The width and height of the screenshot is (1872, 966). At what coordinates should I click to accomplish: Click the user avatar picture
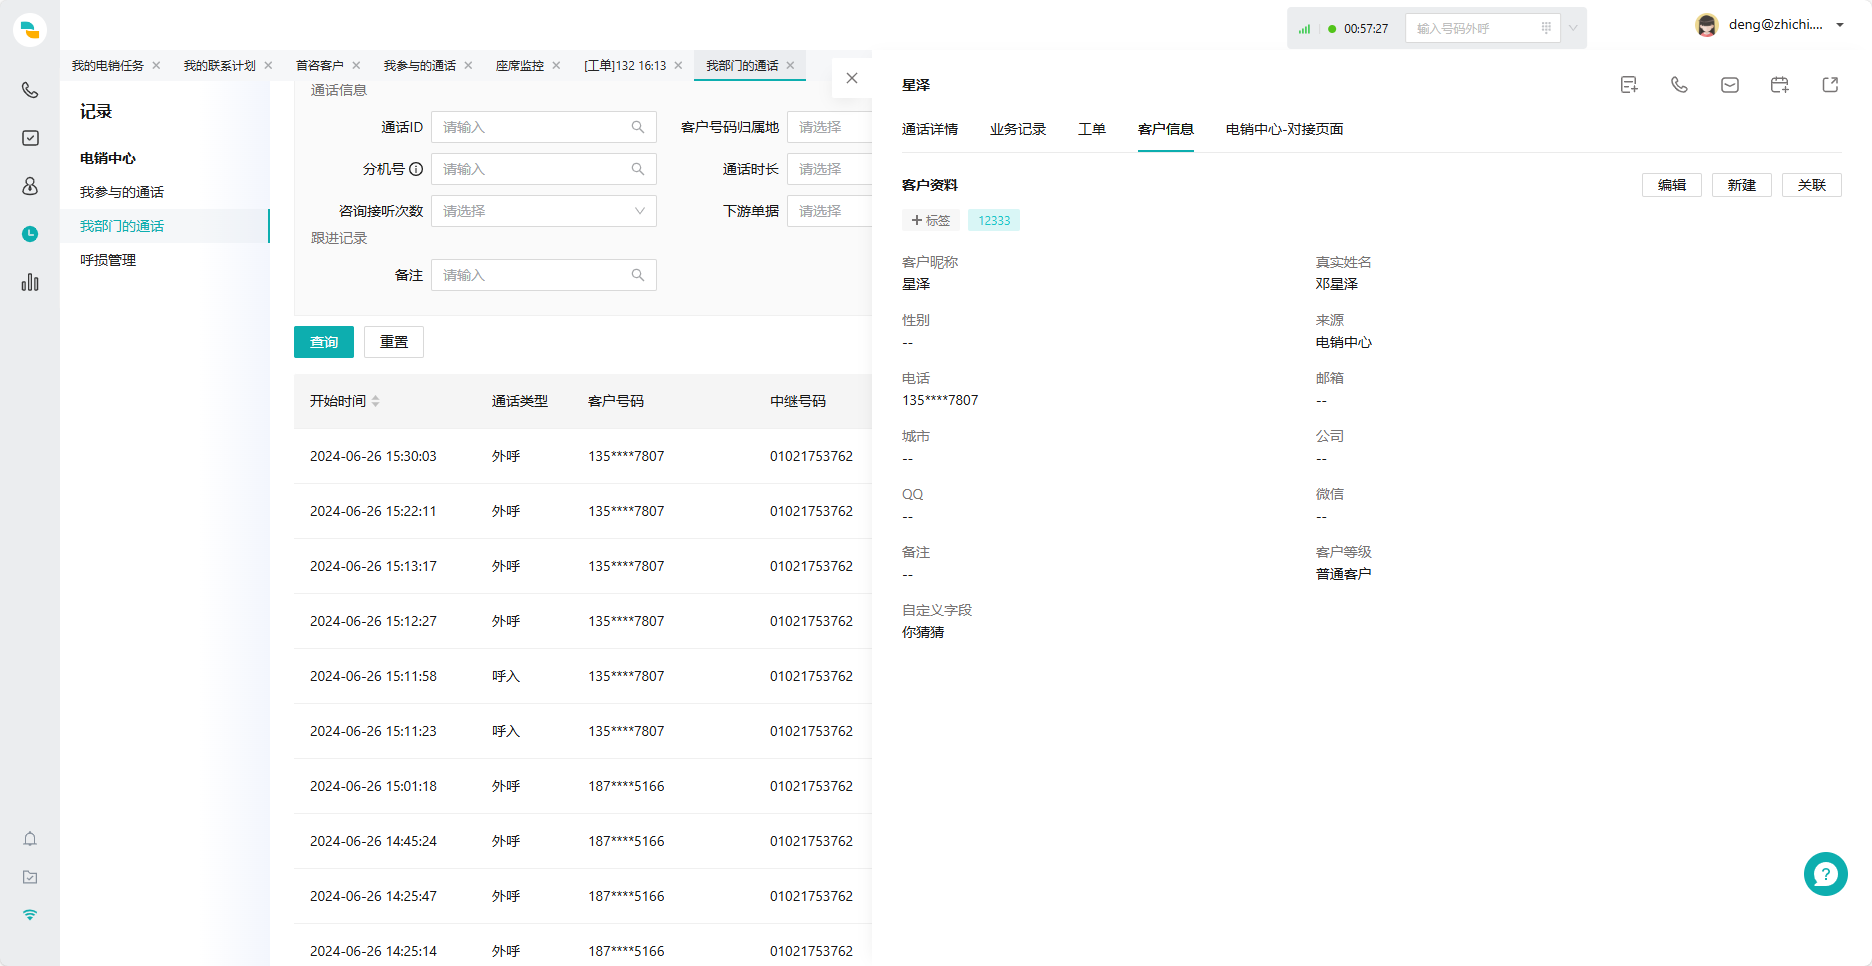tap(1707, 26)
